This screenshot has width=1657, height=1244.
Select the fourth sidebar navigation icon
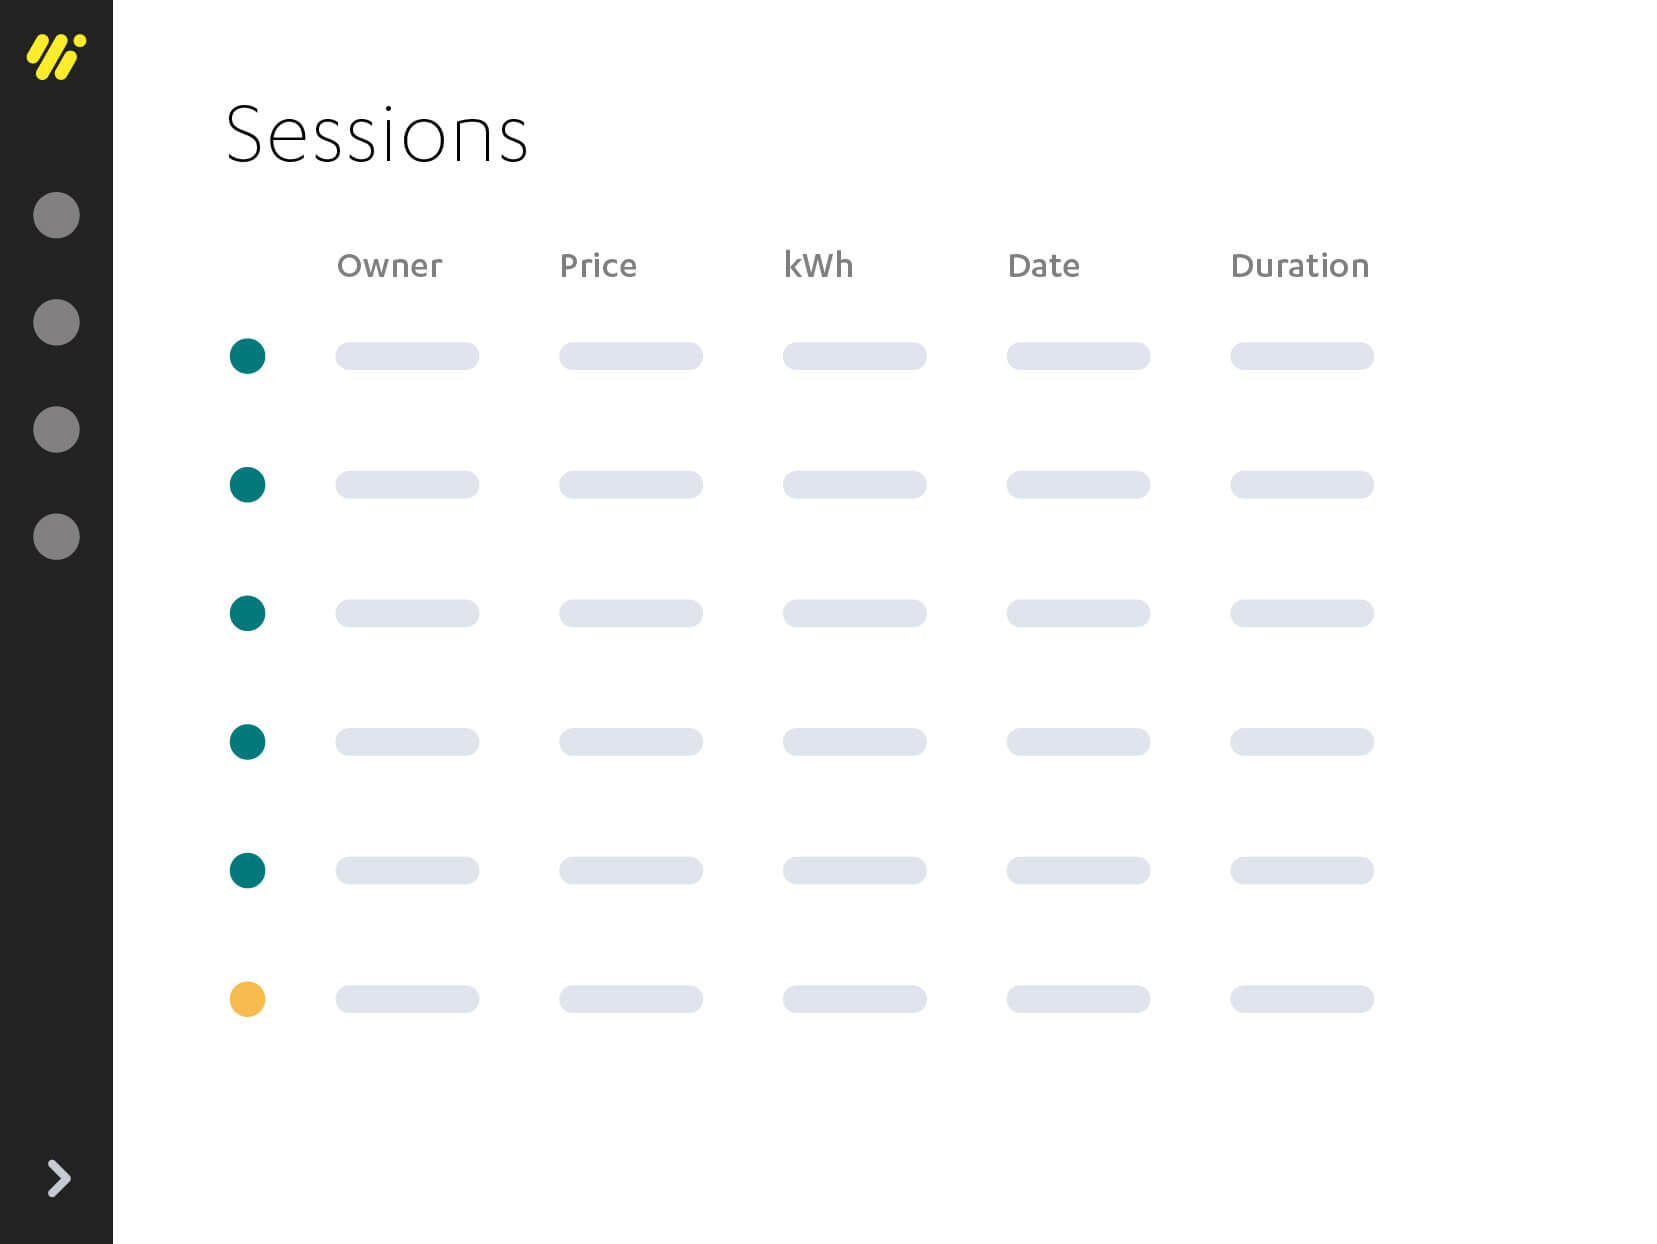point(57,537)
